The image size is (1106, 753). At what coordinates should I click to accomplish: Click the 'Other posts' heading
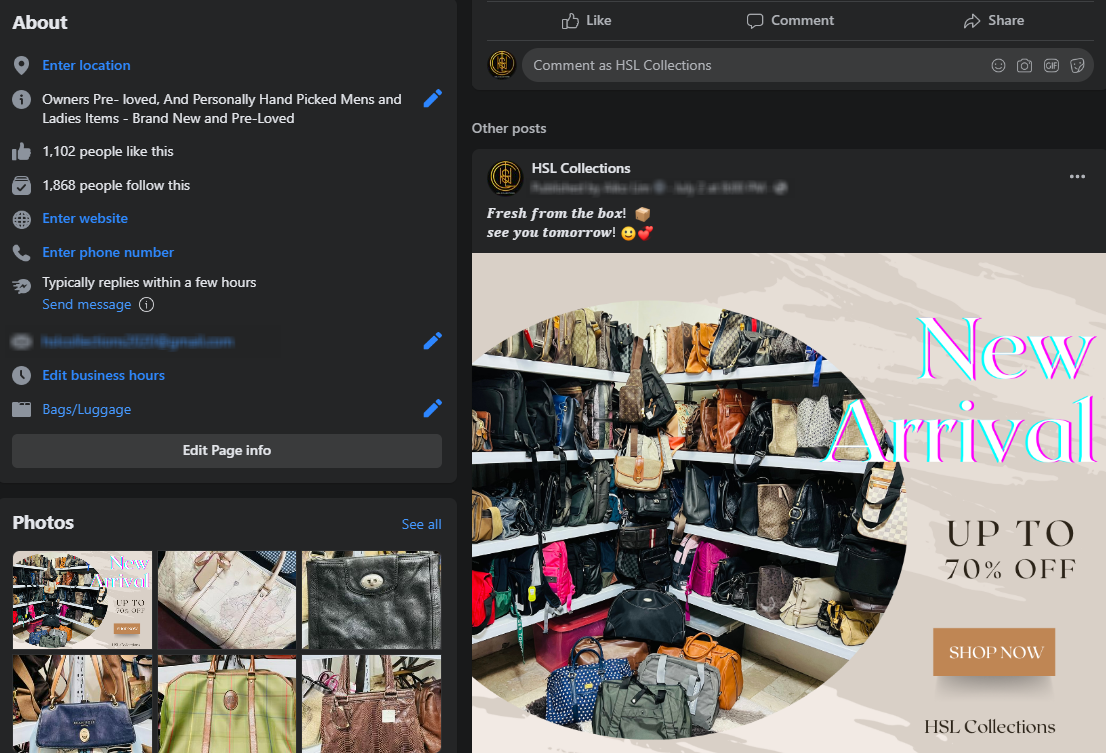tap(509, 128)
